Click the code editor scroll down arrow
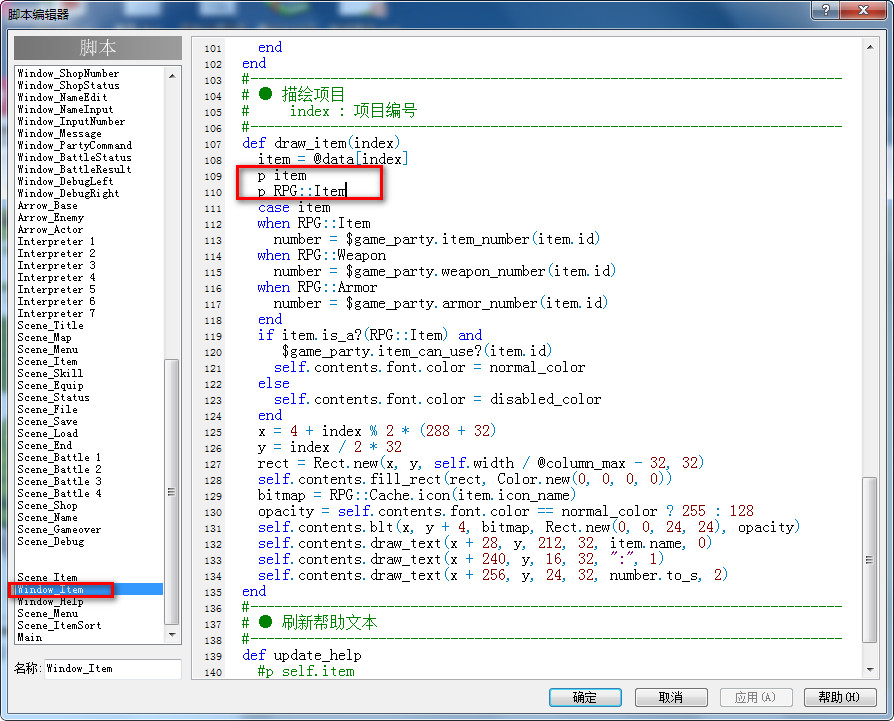Viewport: 894px width, 721px height. tap(869, 669)
